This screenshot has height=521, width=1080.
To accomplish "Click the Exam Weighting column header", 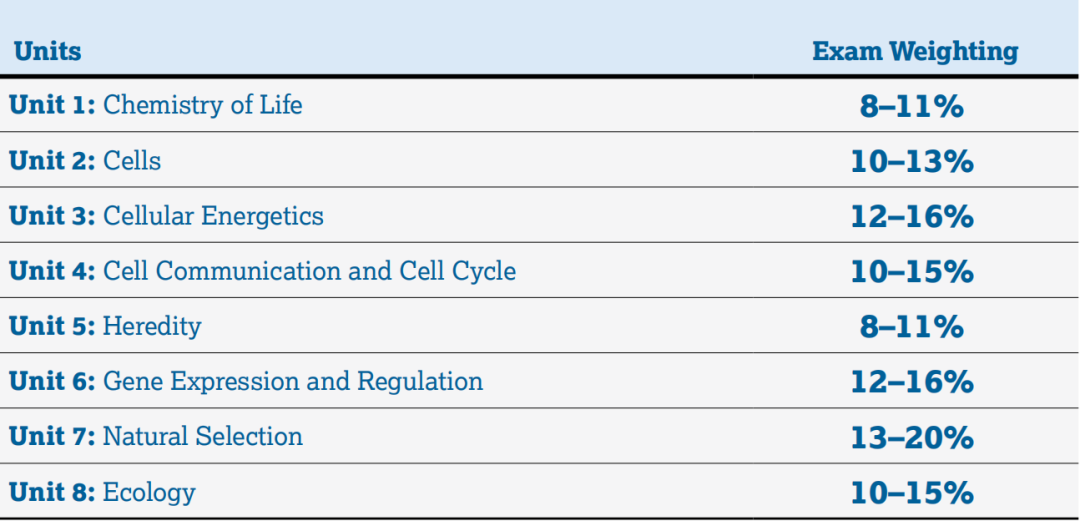I will tap(915, 51).
